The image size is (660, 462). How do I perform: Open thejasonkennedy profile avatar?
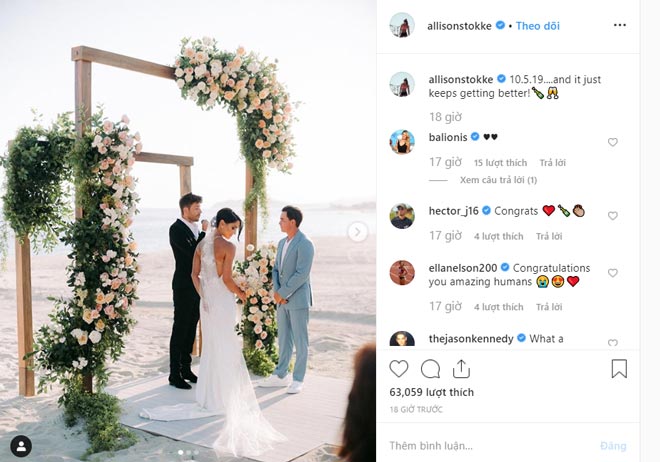tap(402, 339)
